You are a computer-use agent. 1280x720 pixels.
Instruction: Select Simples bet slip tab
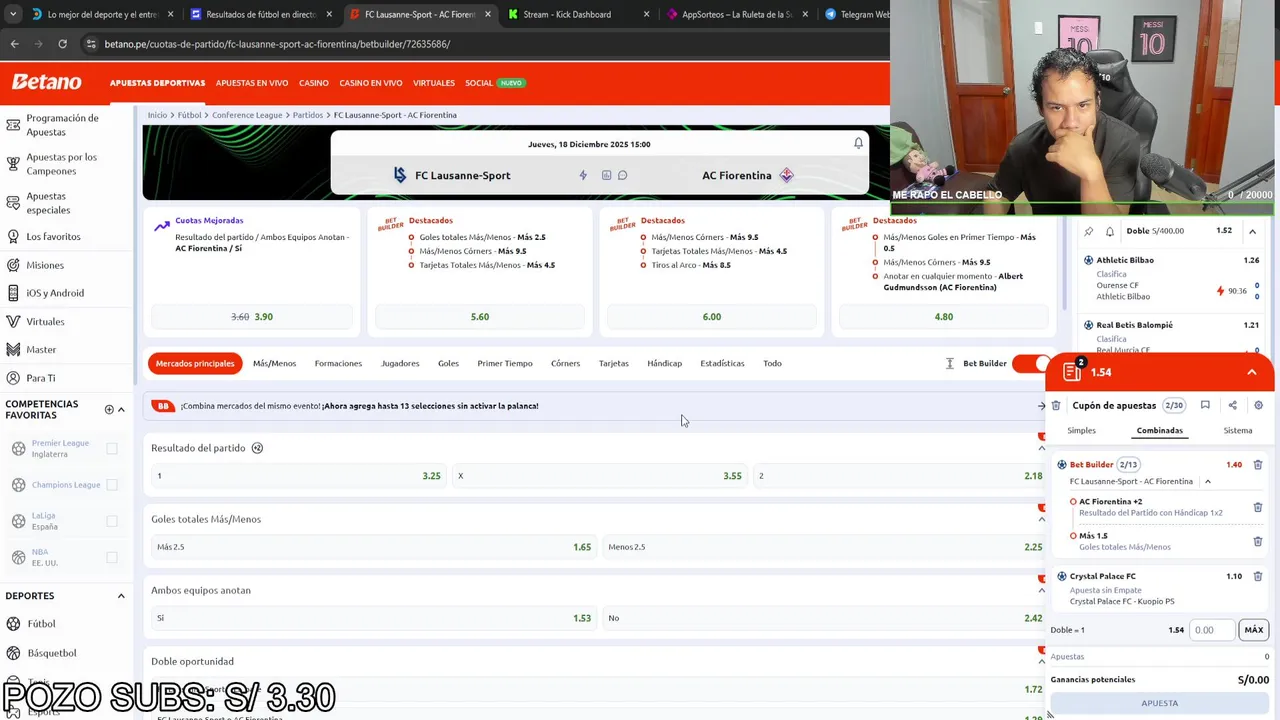point(1081,430)
